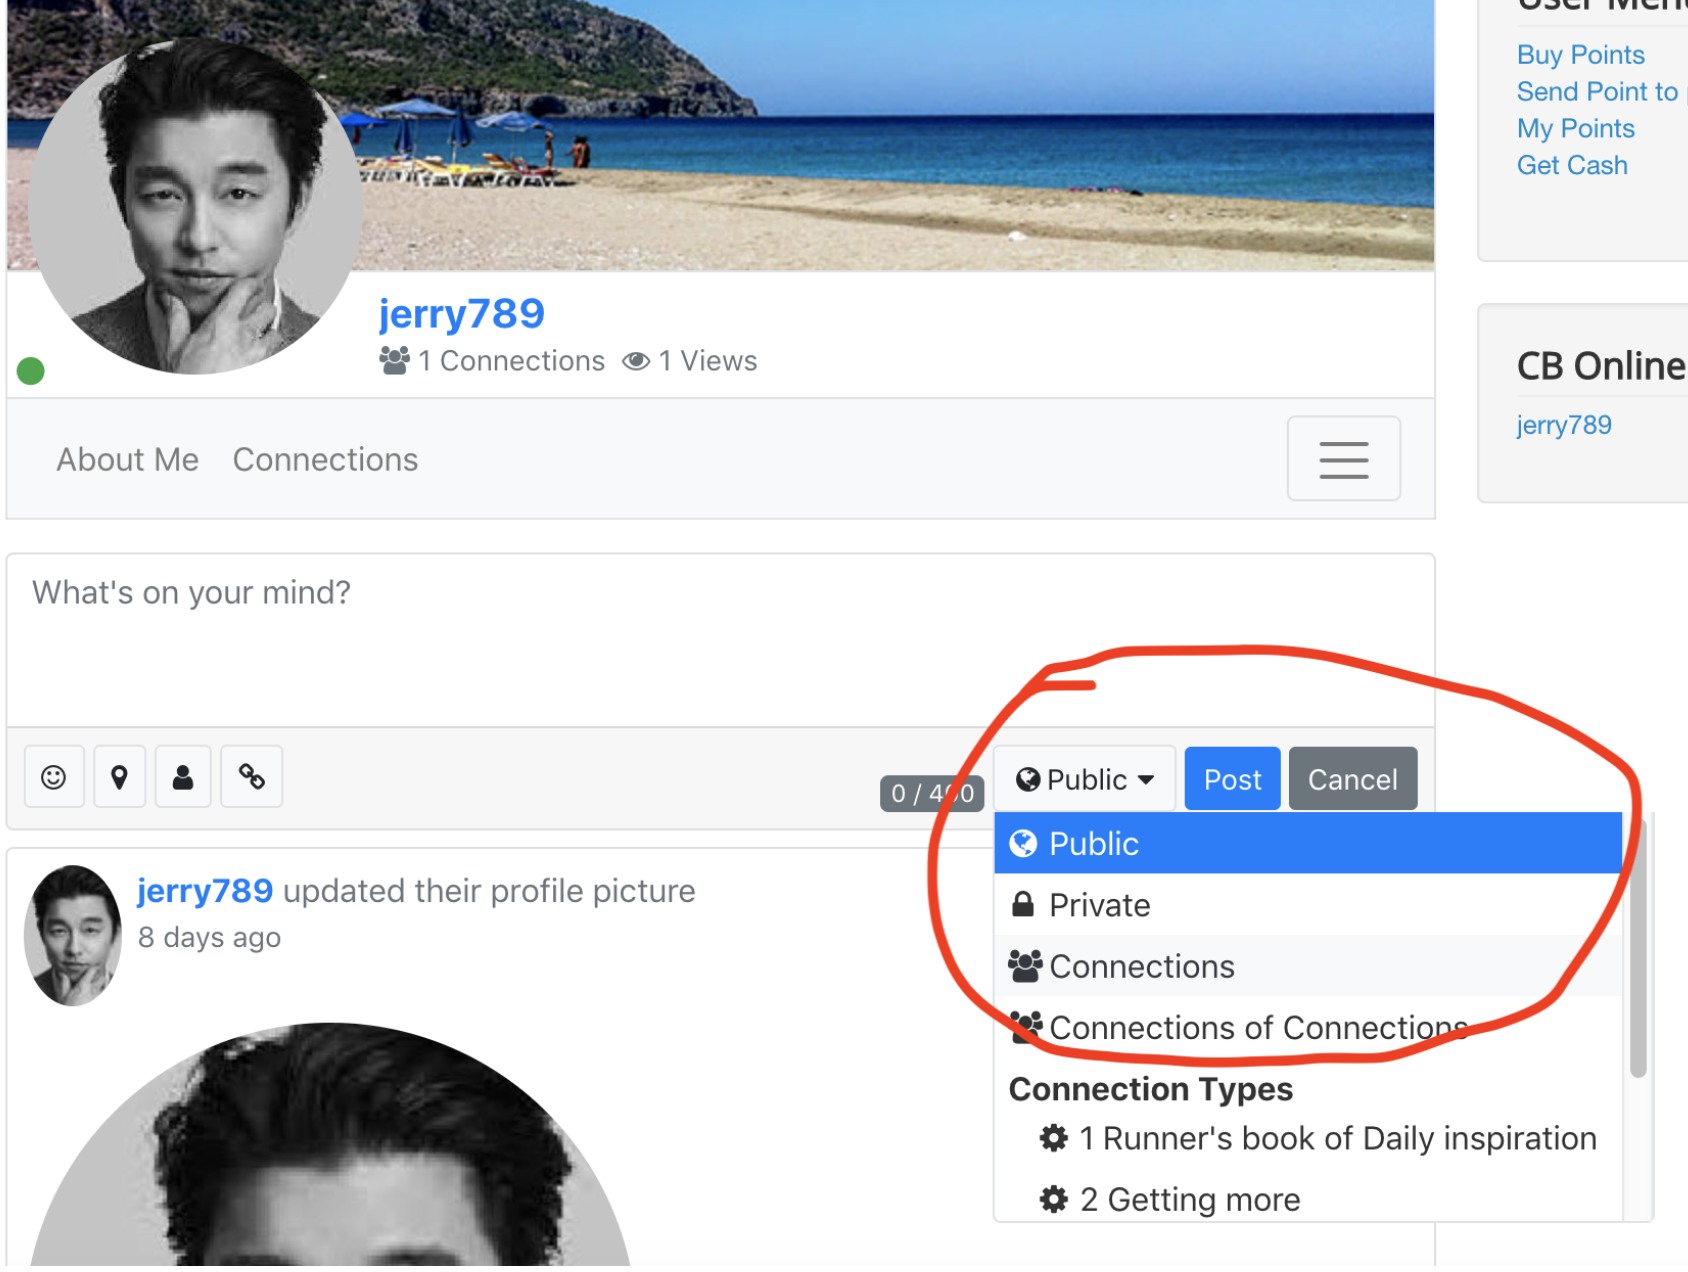Choose Connections of Connections option
1688x1272 pixels.
(1308, 1027)
